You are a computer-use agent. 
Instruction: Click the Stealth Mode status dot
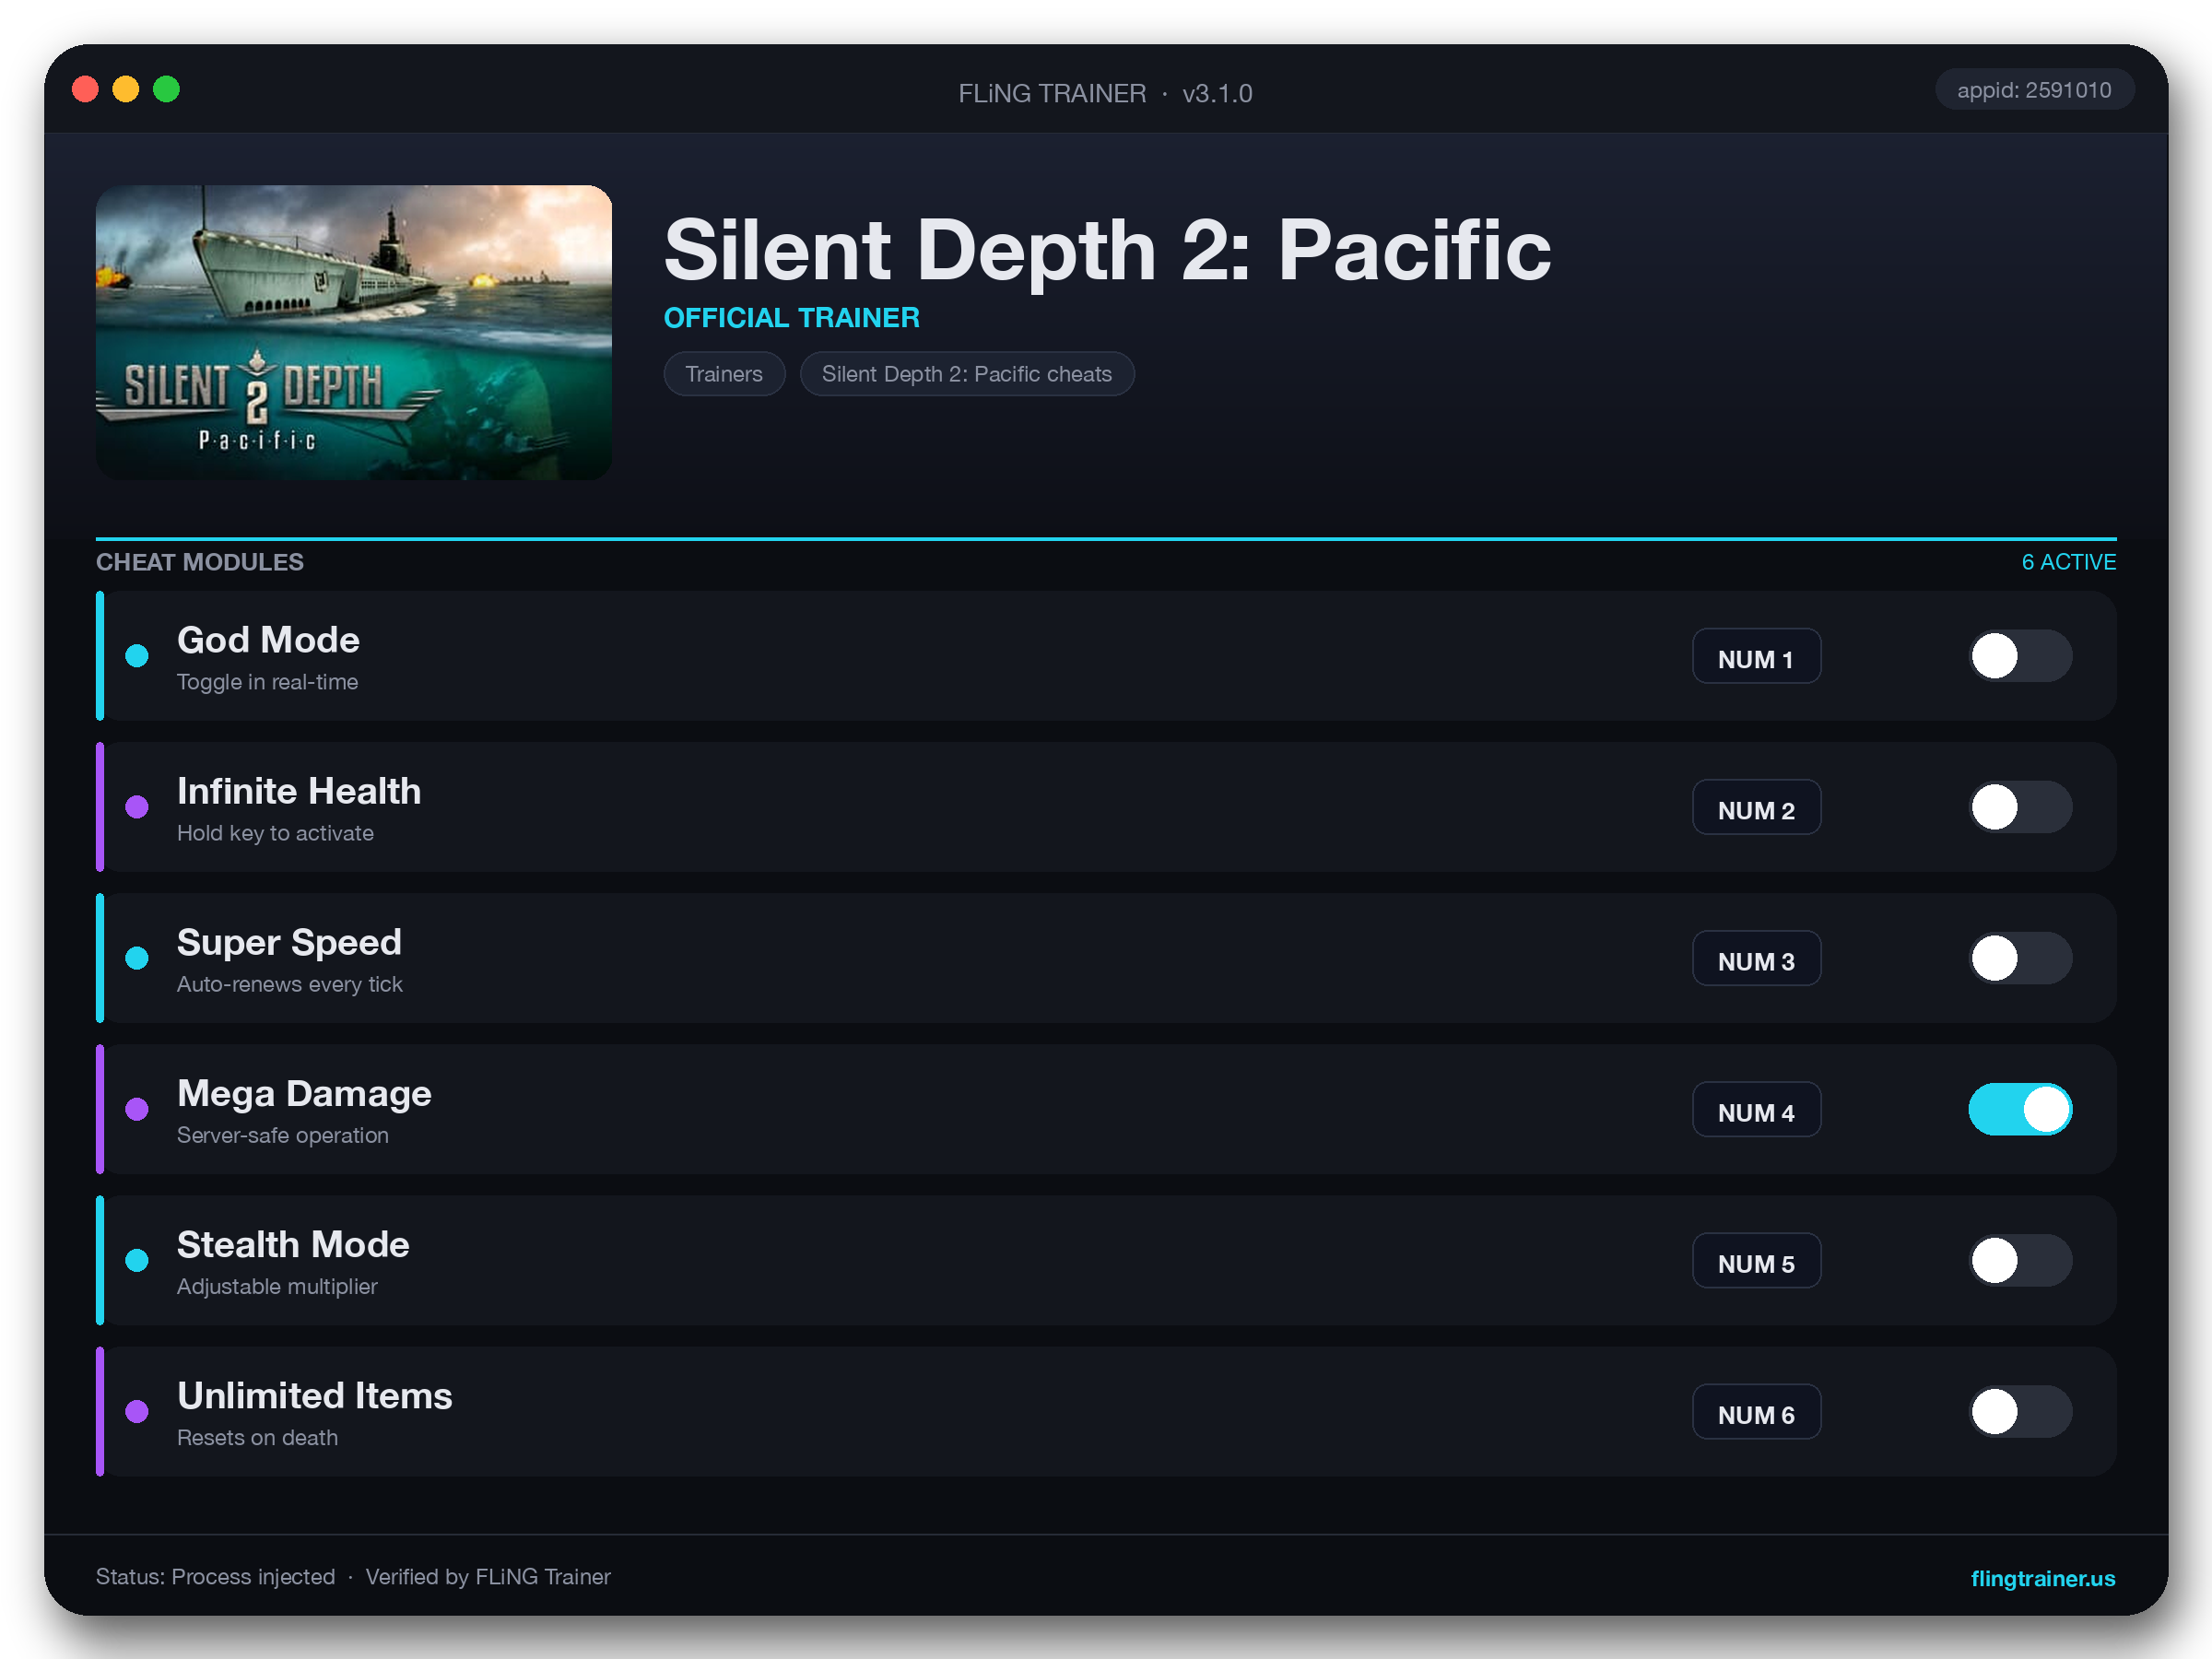137,1260
